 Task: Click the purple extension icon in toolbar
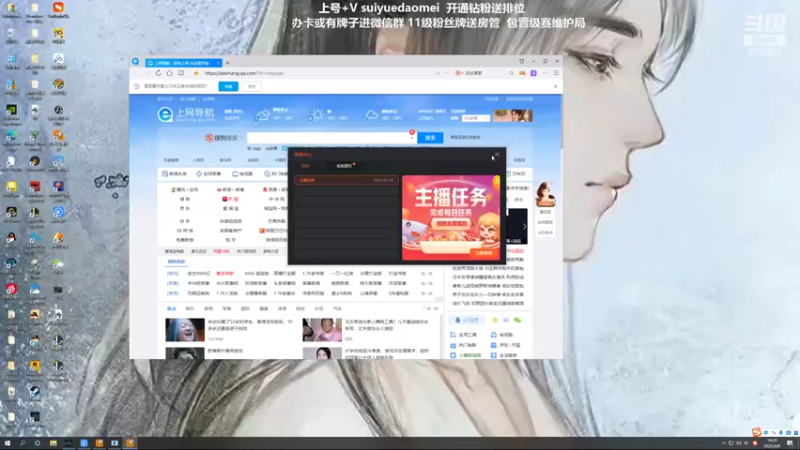coord(533,73)
